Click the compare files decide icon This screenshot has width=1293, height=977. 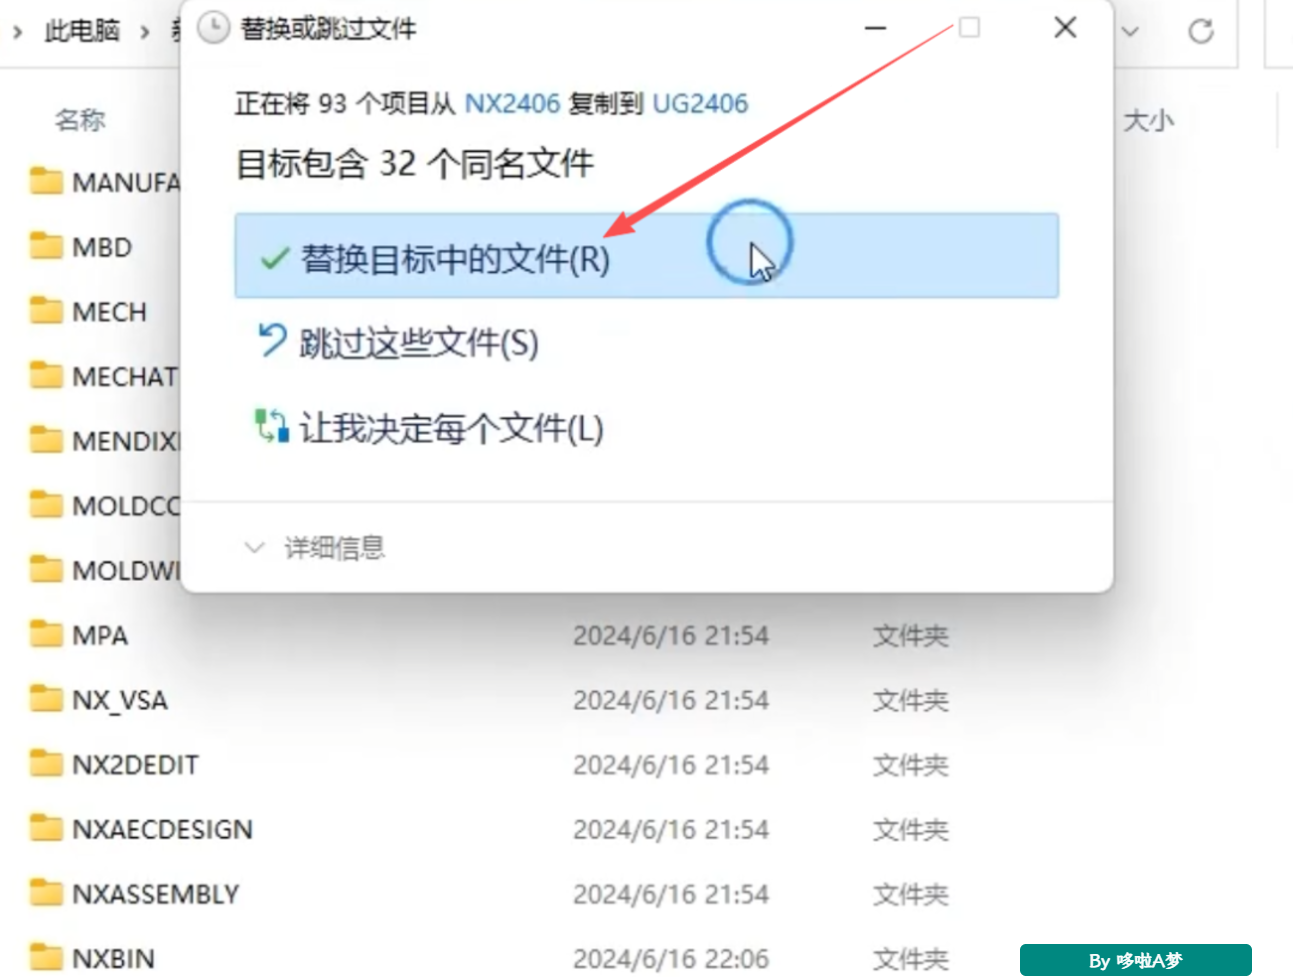coord(271,426)
